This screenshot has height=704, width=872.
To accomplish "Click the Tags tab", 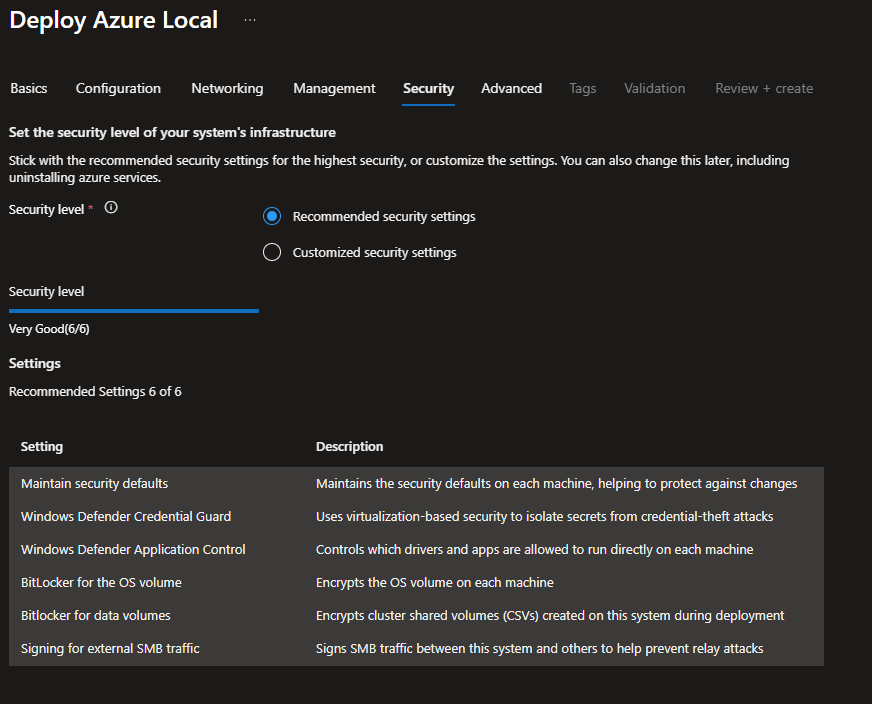I will pos(582,88).
